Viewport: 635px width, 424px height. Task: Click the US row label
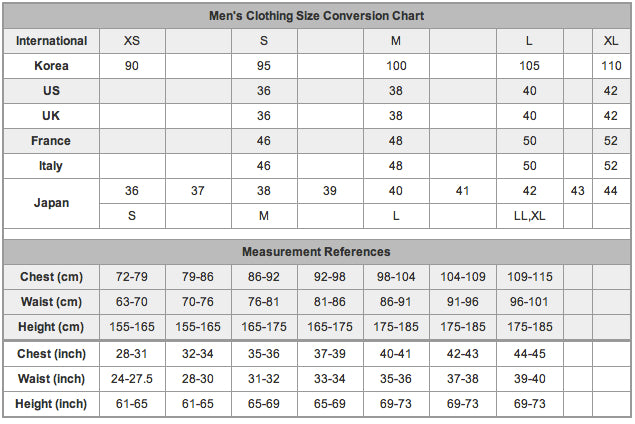[x=51, y=91]
